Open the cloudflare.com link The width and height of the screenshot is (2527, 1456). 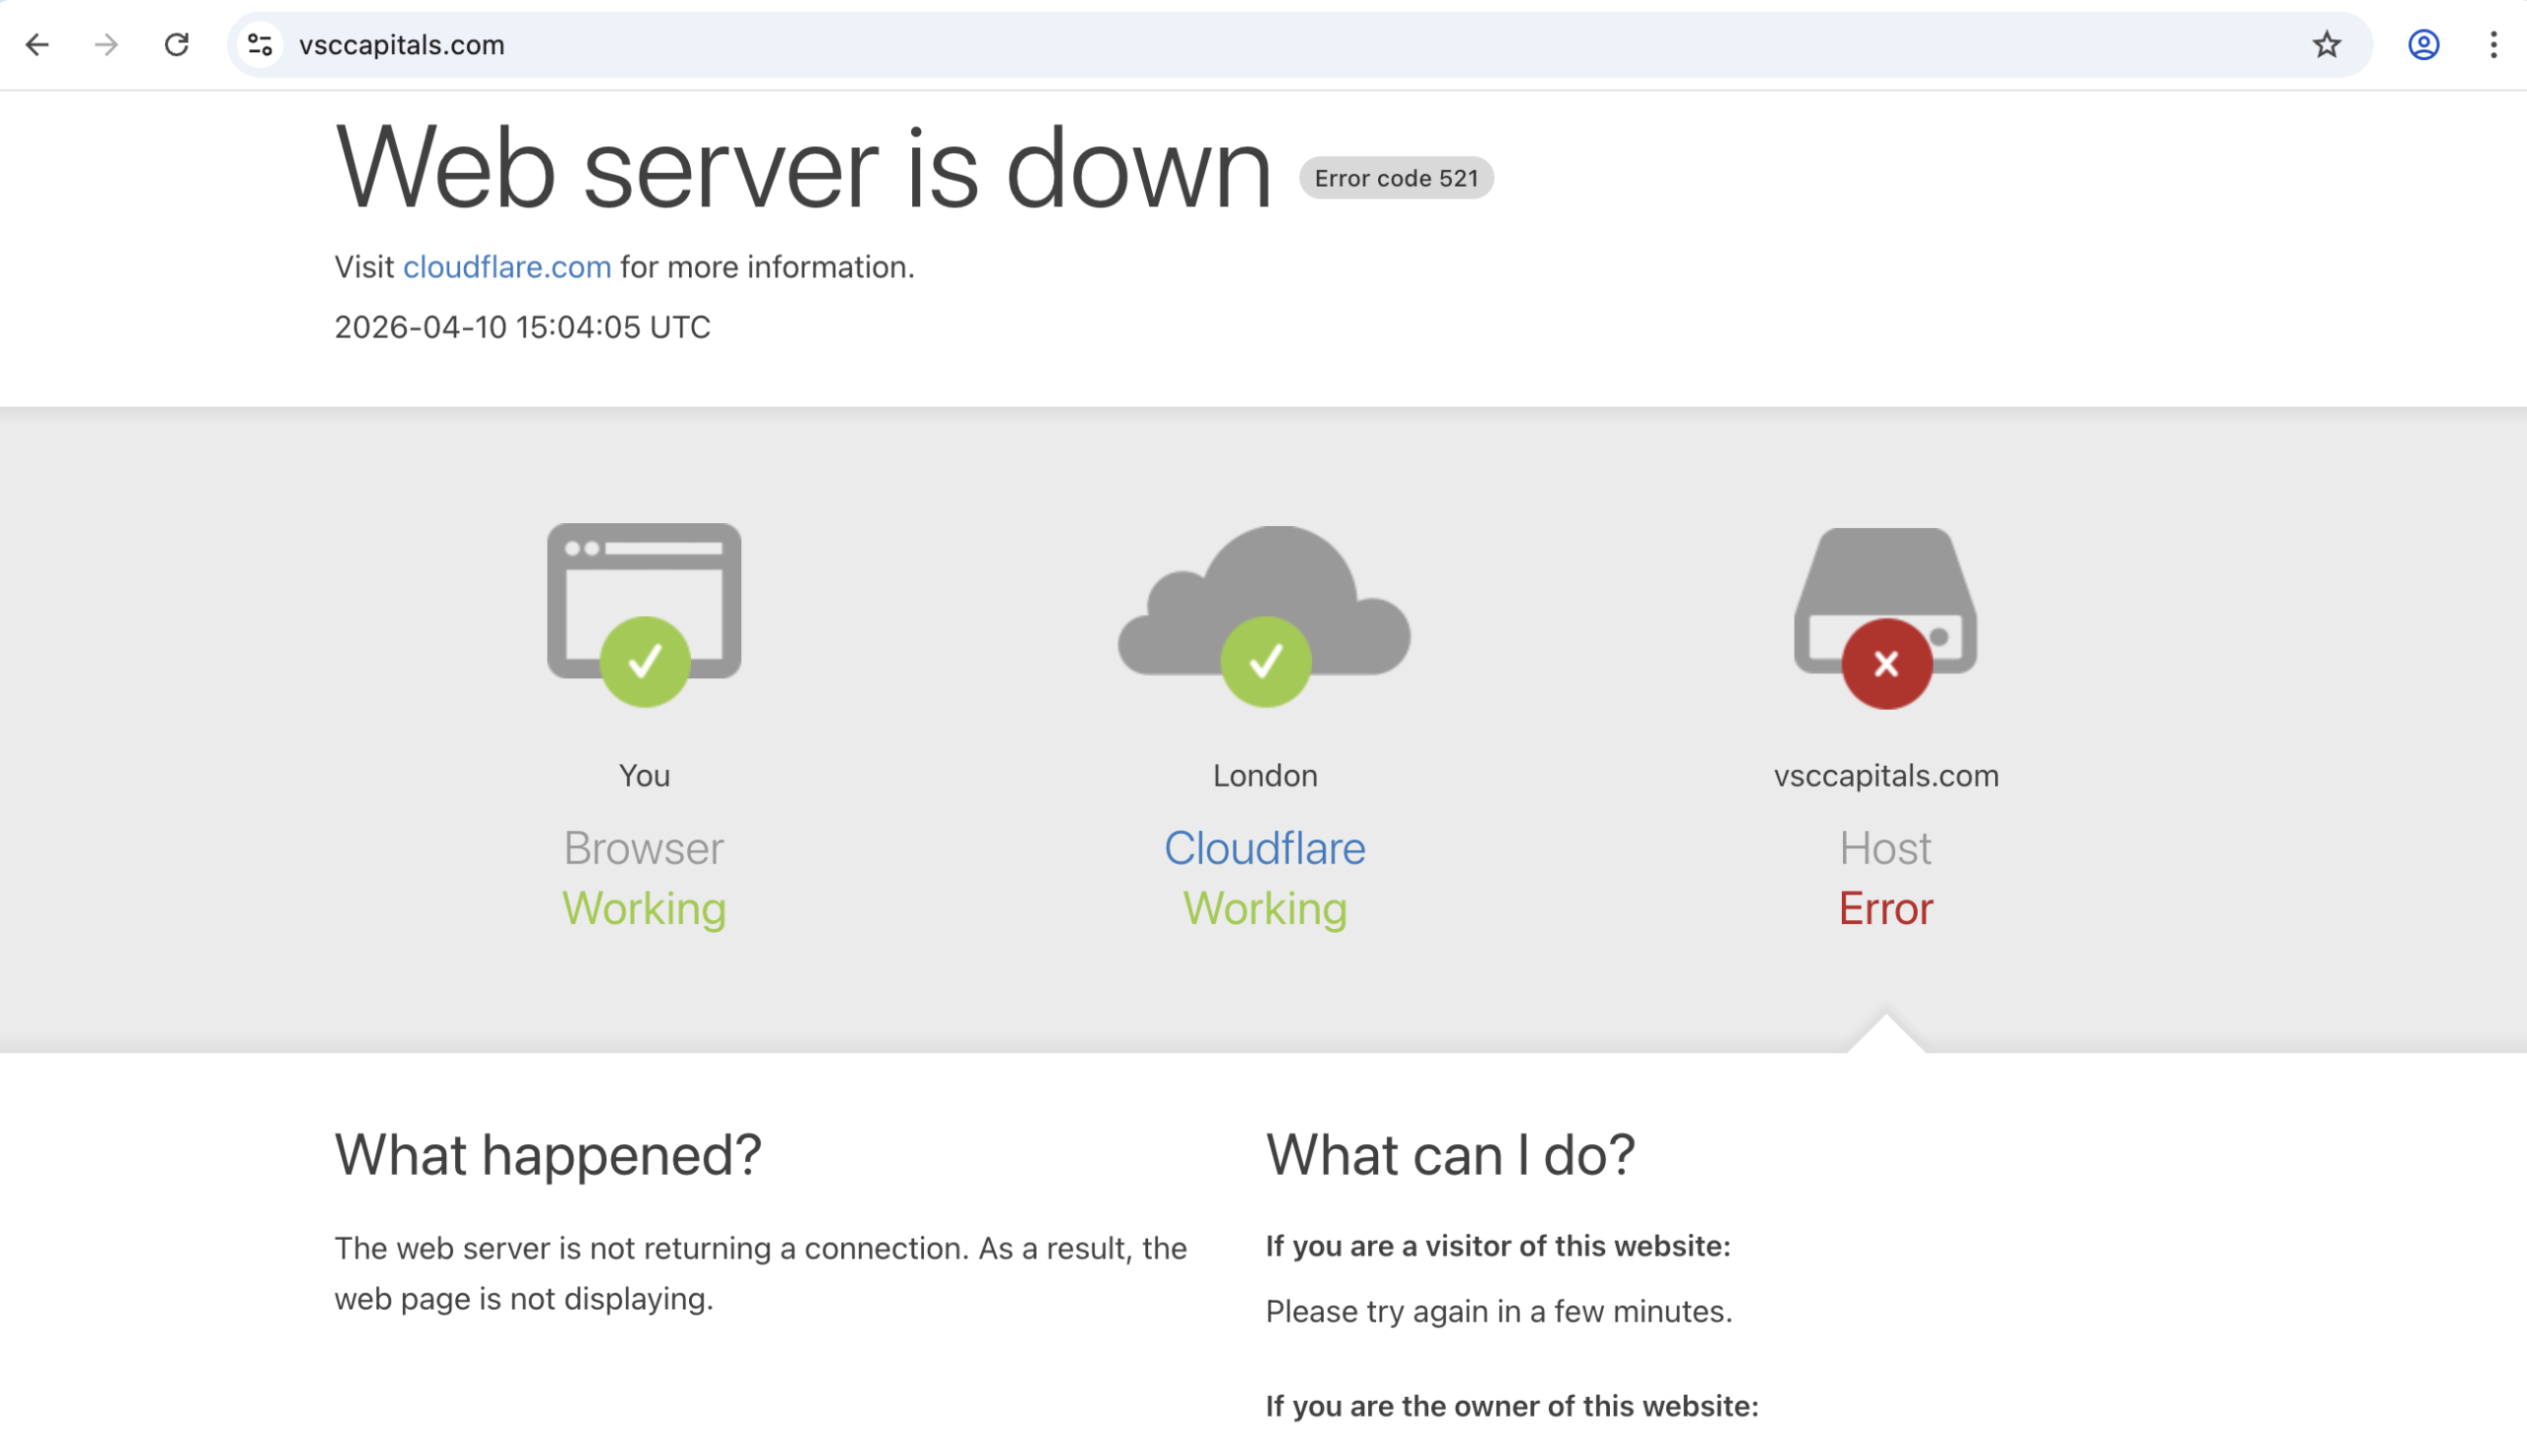pyautogui.click(x=507, y=267)
